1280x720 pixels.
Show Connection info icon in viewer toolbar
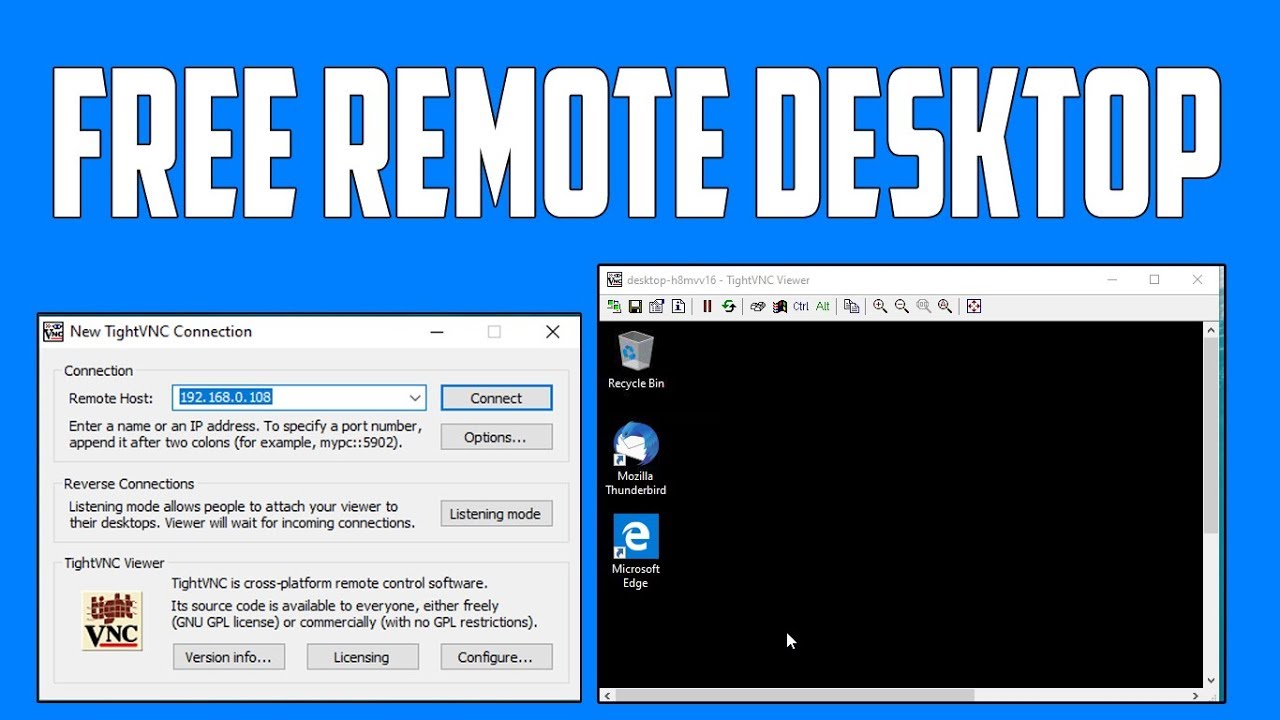coord(678,306)
